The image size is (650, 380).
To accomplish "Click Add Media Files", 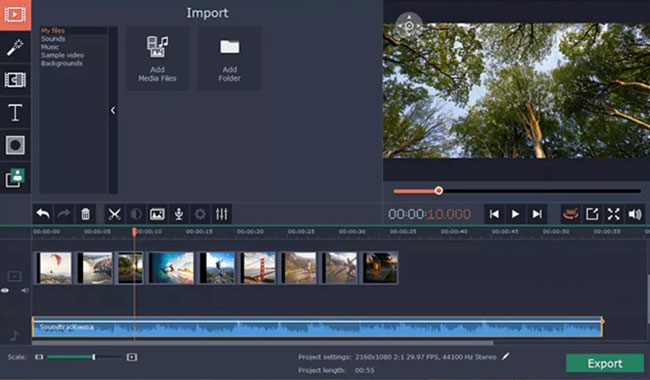I will click(157, 58).
